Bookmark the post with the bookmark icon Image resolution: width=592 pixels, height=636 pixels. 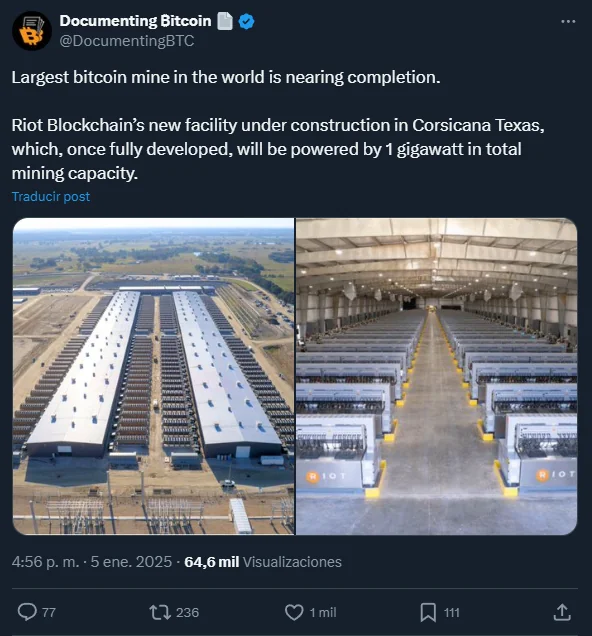(428, 612)
